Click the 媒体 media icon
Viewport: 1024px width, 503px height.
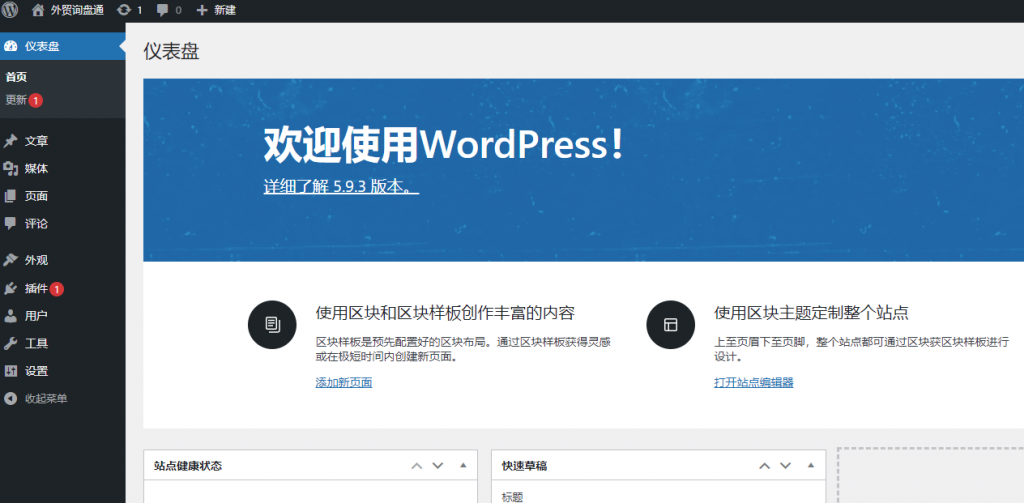[10, 169]
